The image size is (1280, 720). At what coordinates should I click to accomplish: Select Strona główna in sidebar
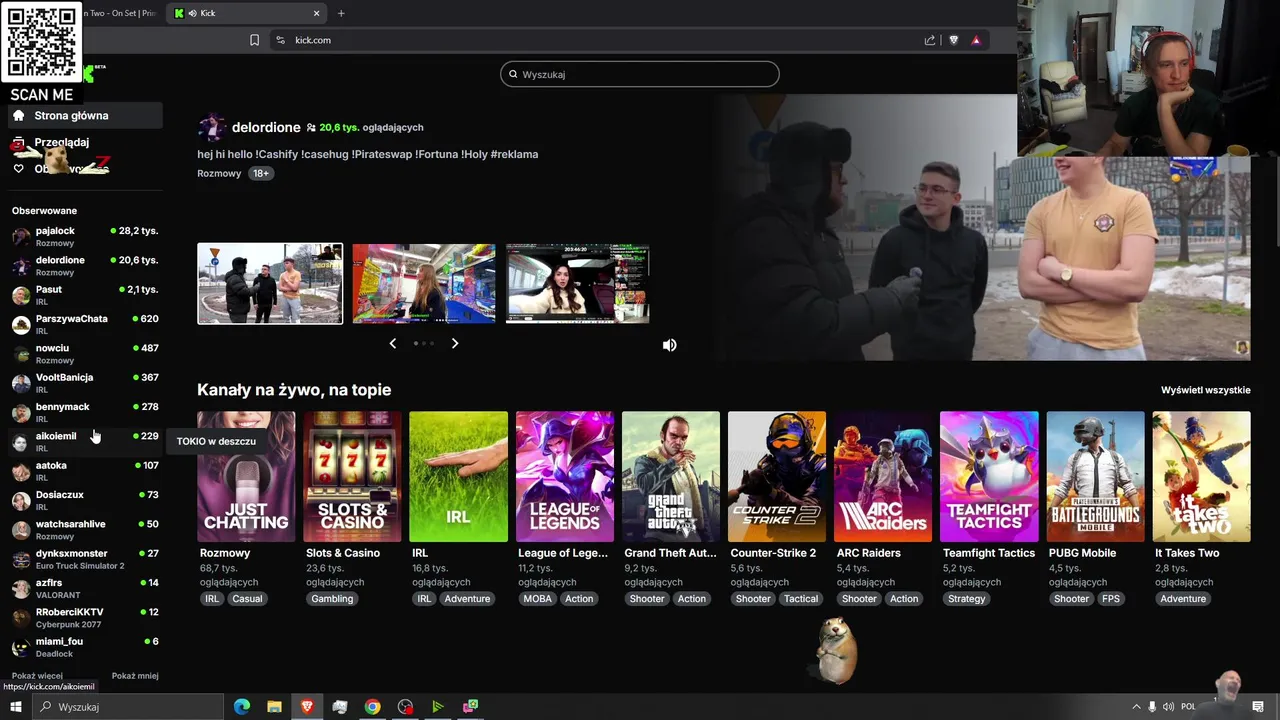click(85, 115)
